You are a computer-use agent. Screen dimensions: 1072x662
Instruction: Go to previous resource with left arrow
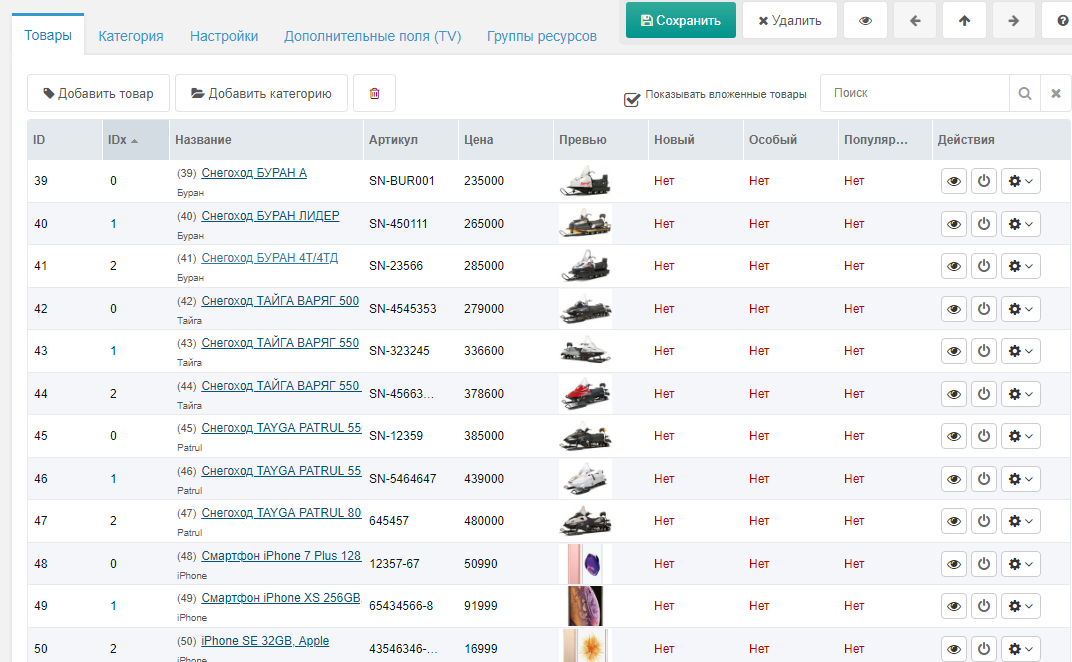pyautogui.click(x=915, y=21)
